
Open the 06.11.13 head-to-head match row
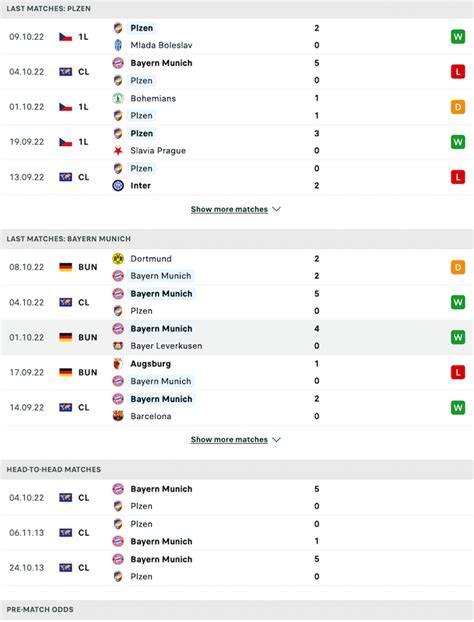tap(237, 533)
